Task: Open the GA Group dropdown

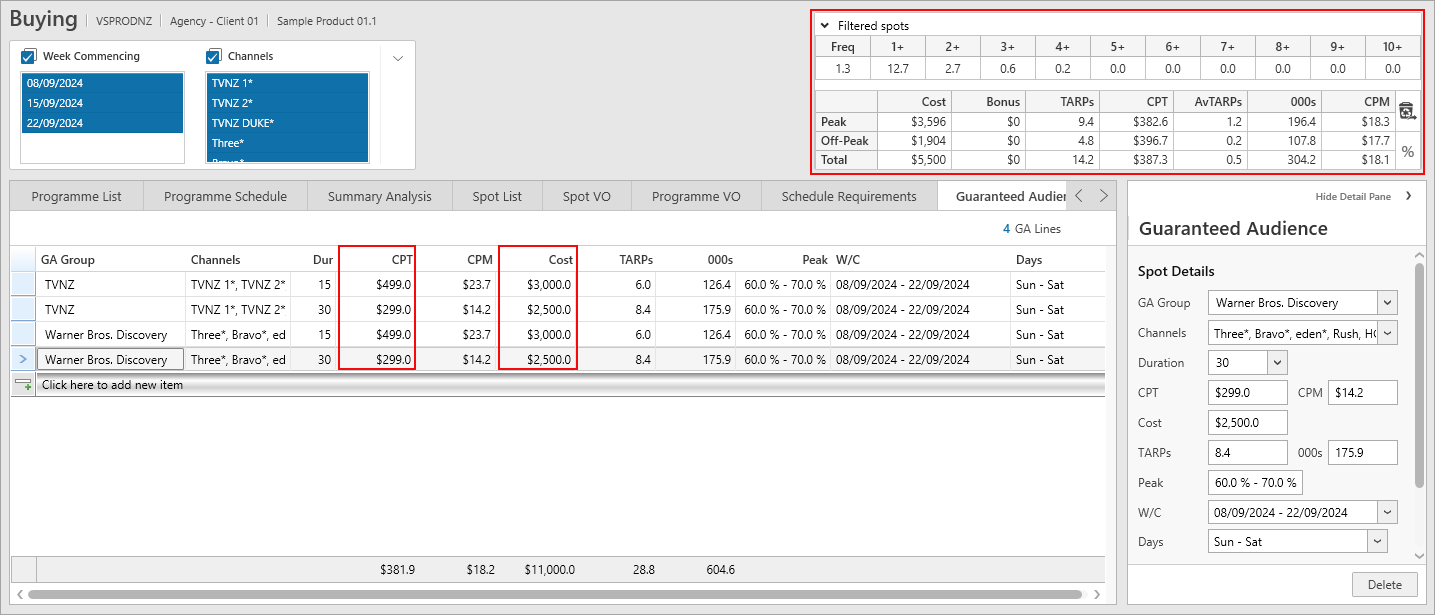Action: pyautogui.click(x=1387, y=302)
